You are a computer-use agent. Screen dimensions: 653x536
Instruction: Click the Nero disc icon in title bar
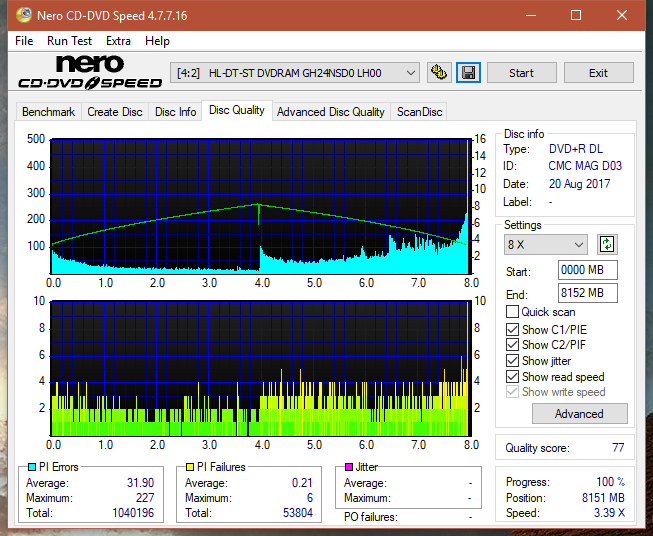23,15
